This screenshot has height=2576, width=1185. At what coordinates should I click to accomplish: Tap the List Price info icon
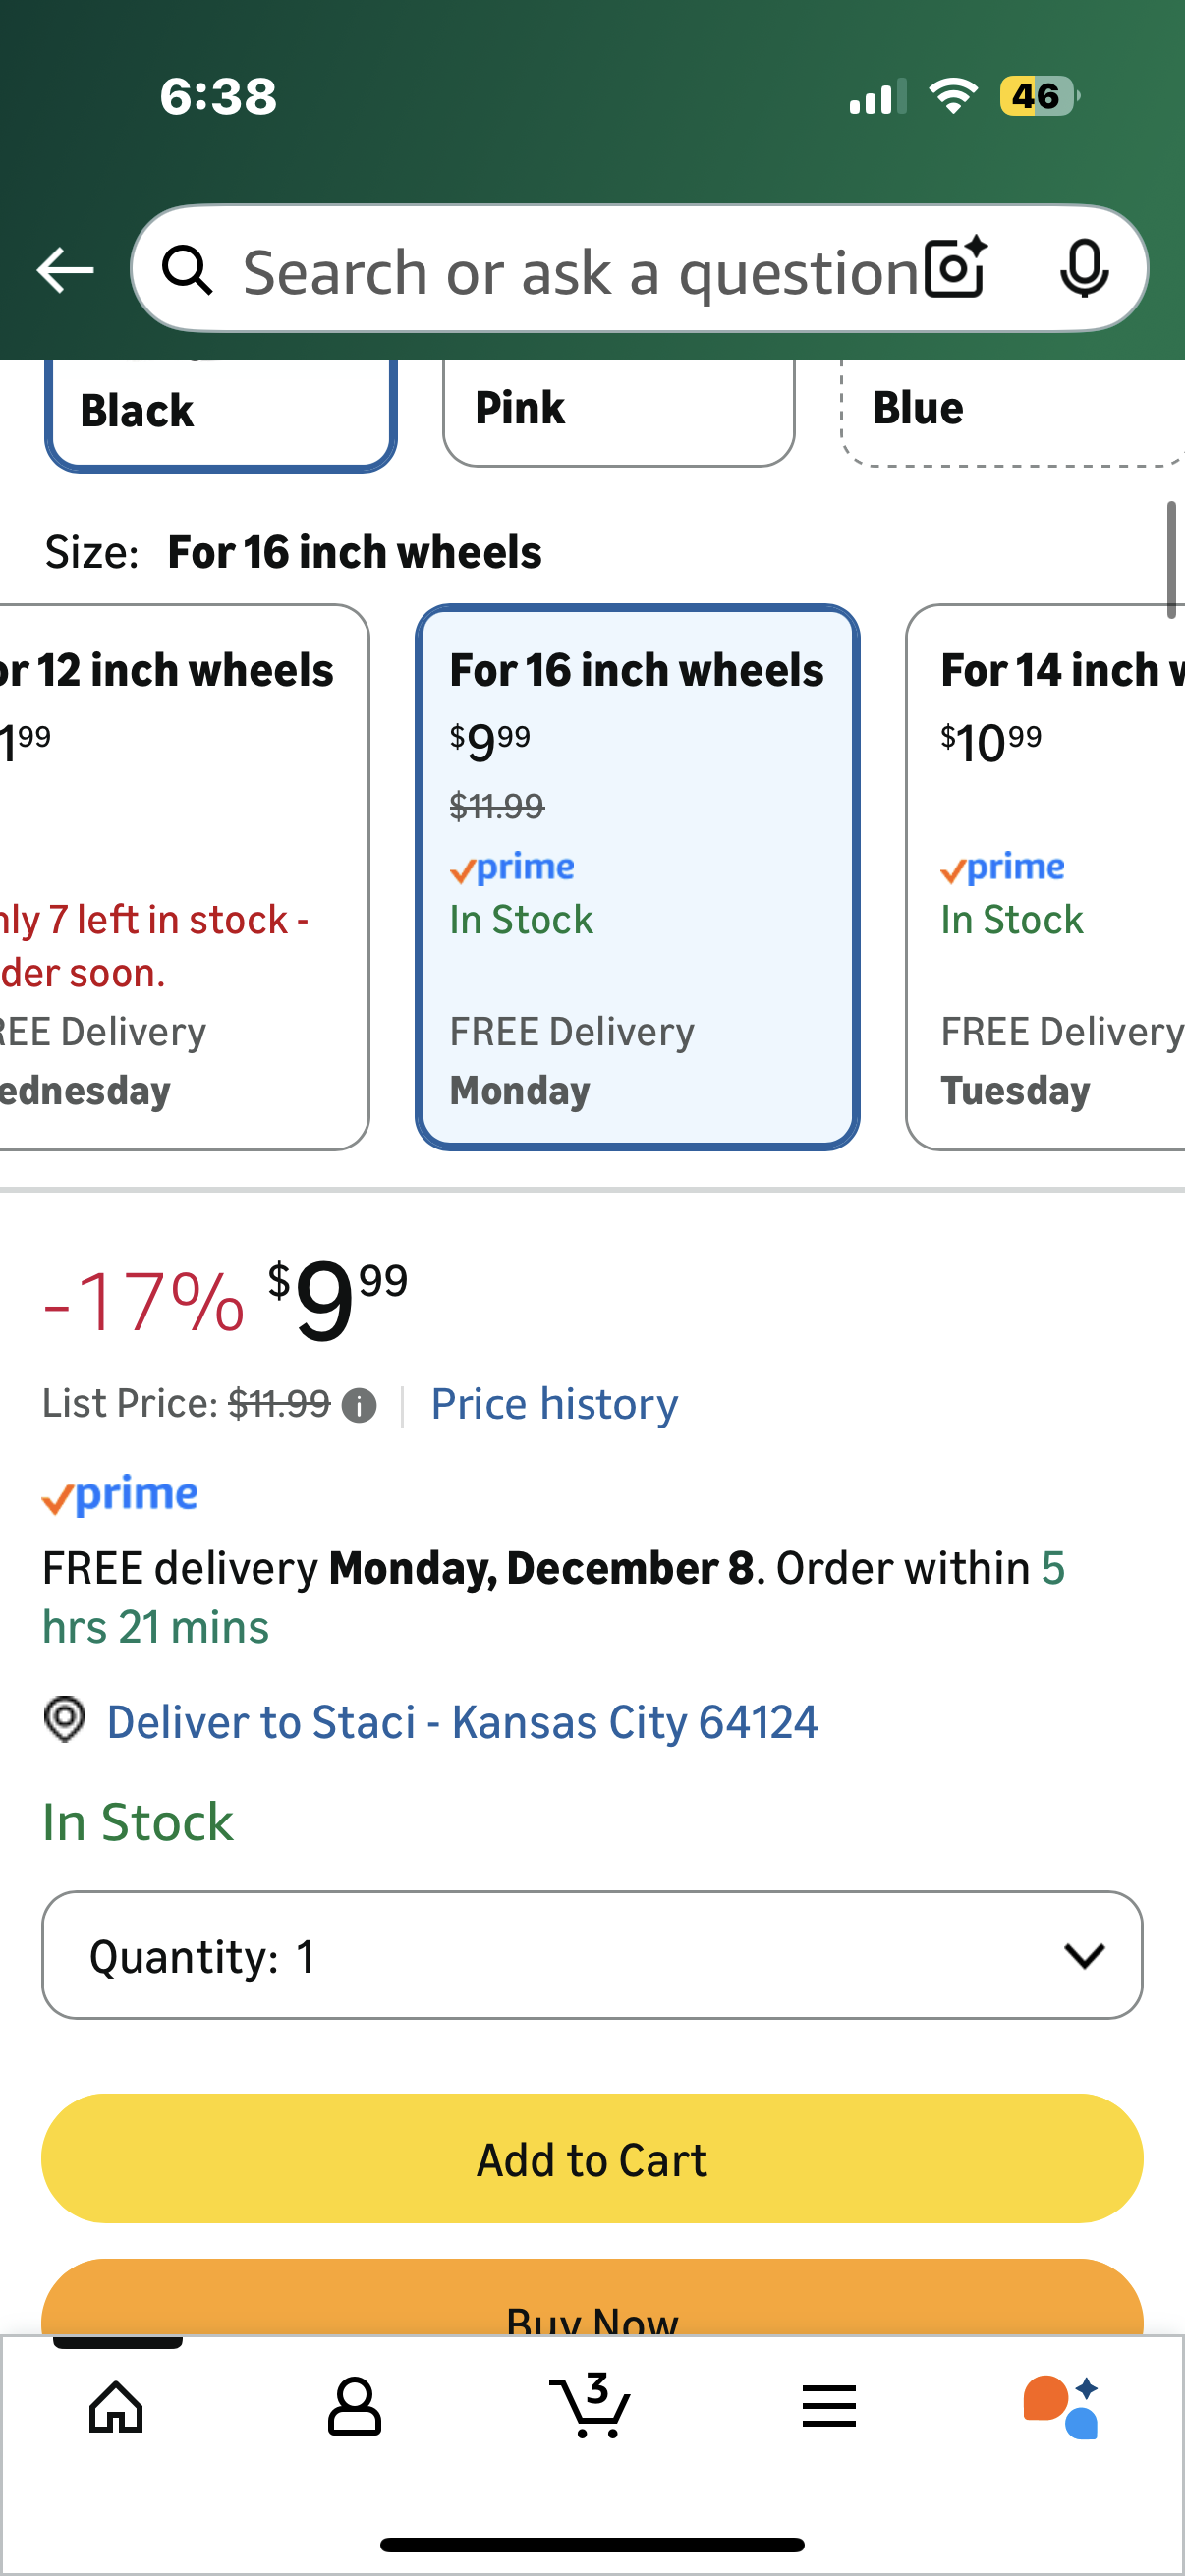(359, 1405)
